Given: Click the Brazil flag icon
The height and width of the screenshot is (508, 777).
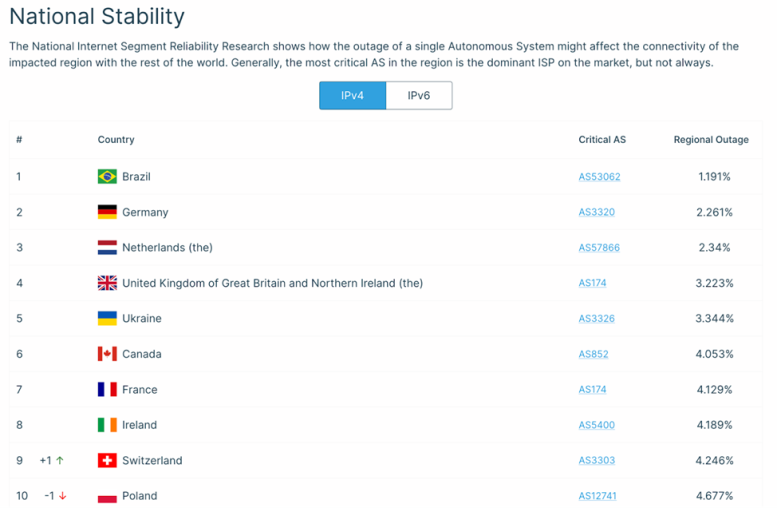Looking at the screenshot, I should (x=107, y=177).
